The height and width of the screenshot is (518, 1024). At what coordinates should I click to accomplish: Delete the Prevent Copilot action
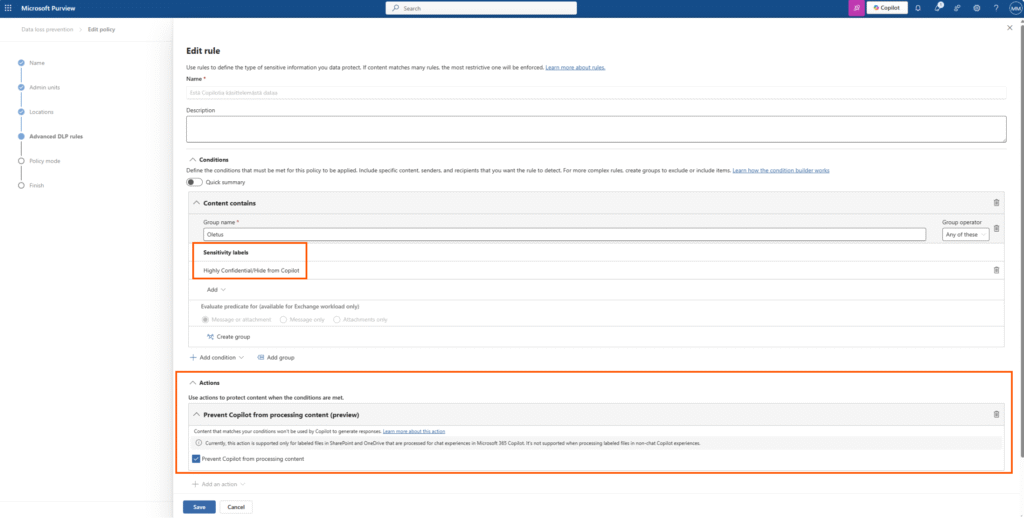(x=996, y=414)
